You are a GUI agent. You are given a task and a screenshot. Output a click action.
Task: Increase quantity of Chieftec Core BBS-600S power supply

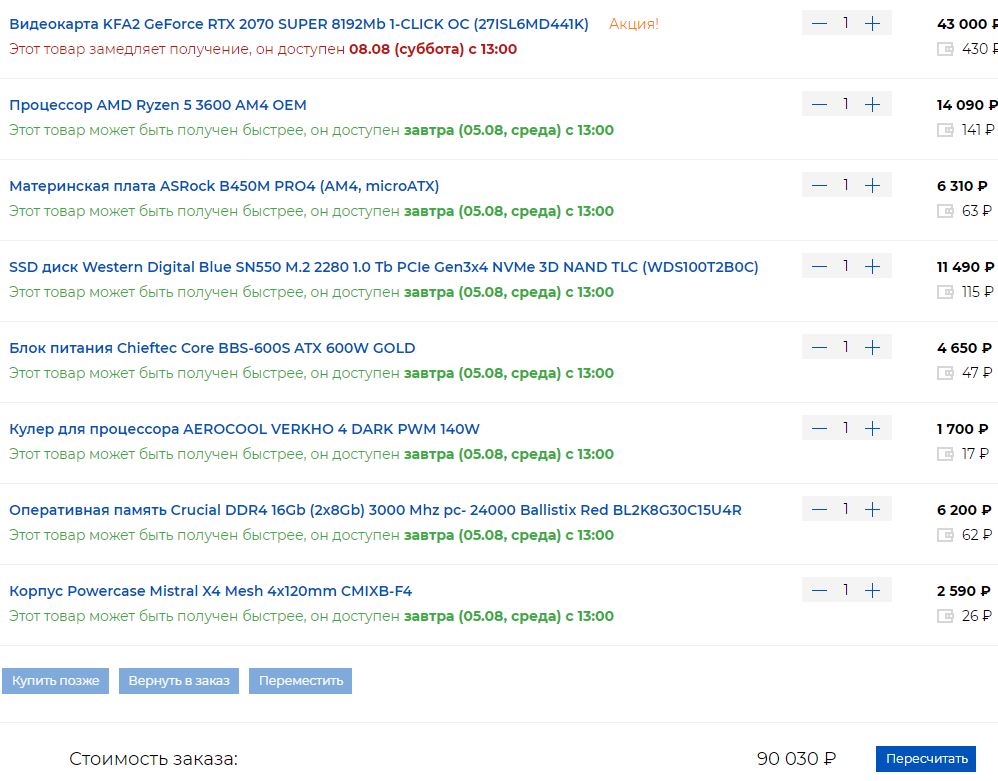point(873,348)
